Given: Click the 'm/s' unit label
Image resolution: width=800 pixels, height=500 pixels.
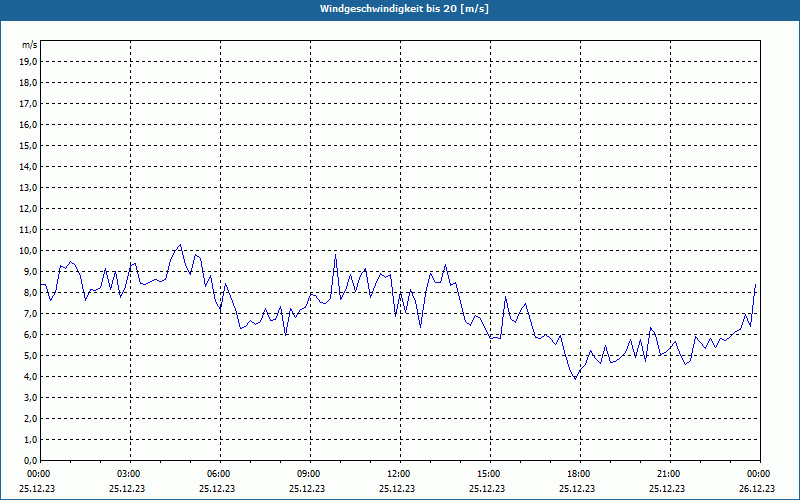Looking at the screenshot, I should click(x=30, y=45).
